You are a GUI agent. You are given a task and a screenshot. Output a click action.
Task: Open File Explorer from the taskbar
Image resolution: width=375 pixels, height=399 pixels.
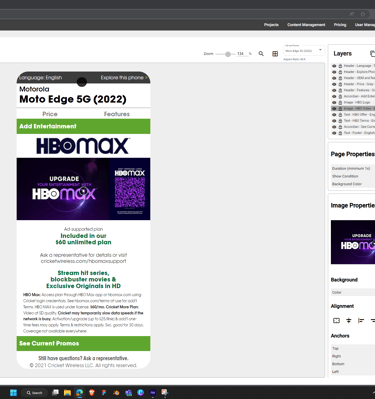point(67,393)
